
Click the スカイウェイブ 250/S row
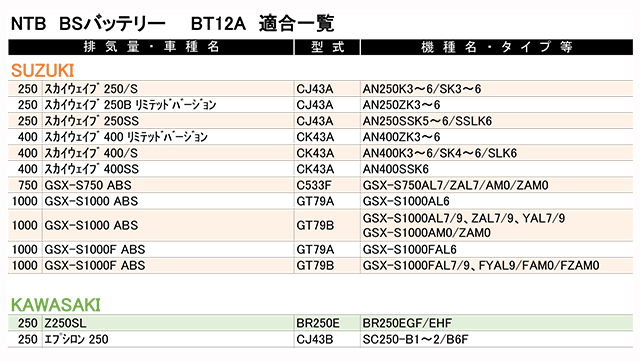point(320,89)
